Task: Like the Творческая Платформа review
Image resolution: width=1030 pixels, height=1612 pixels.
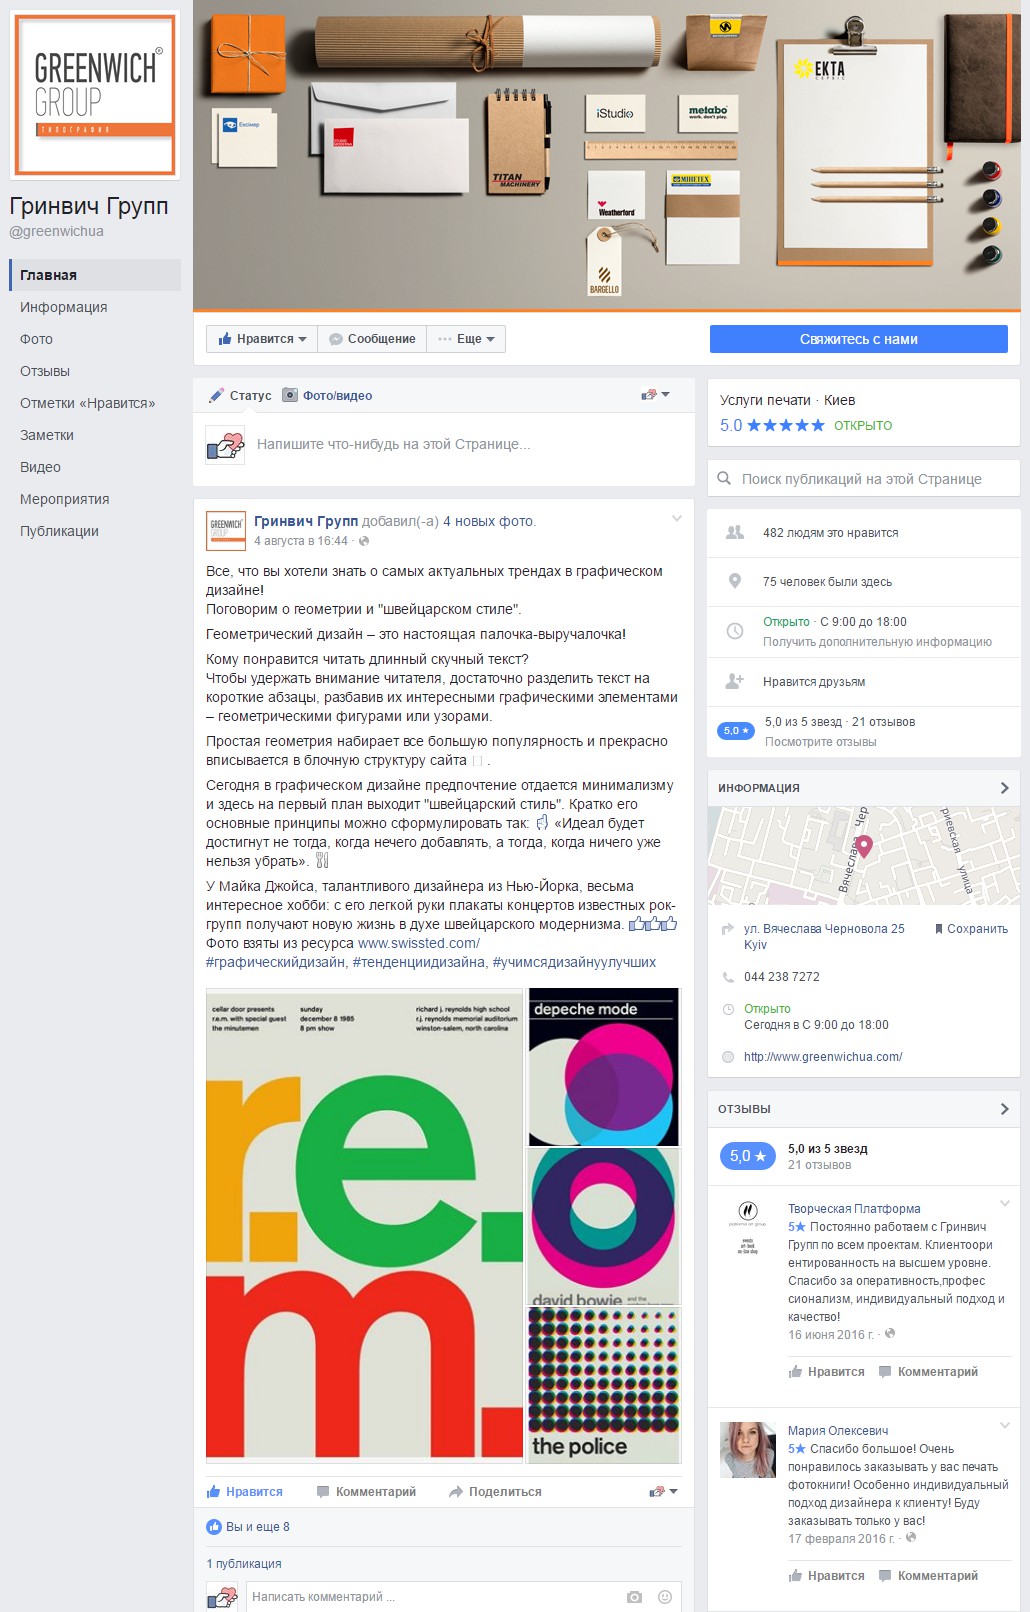Action: [x=827, y=1372]
